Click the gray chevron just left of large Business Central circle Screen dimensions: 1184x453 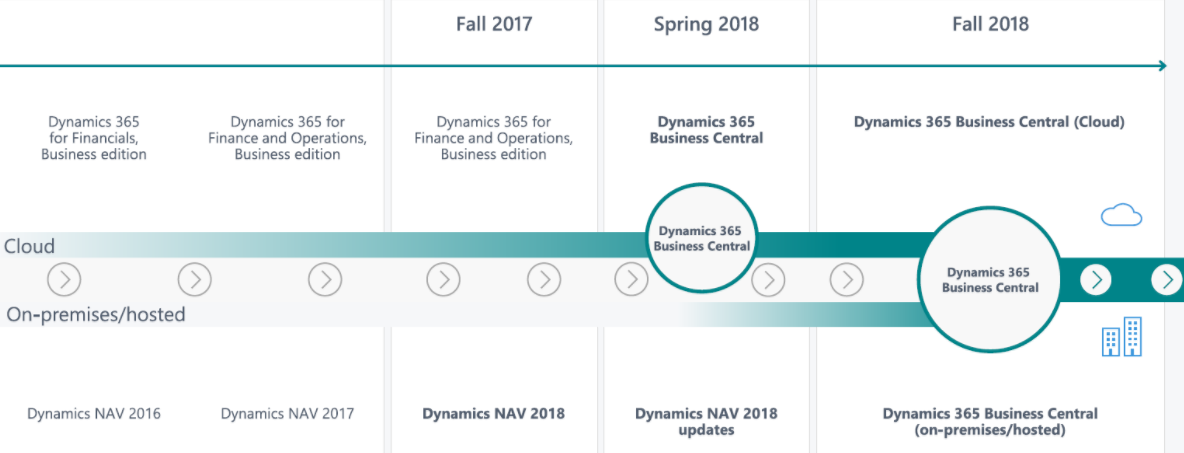tap(846, 280)
